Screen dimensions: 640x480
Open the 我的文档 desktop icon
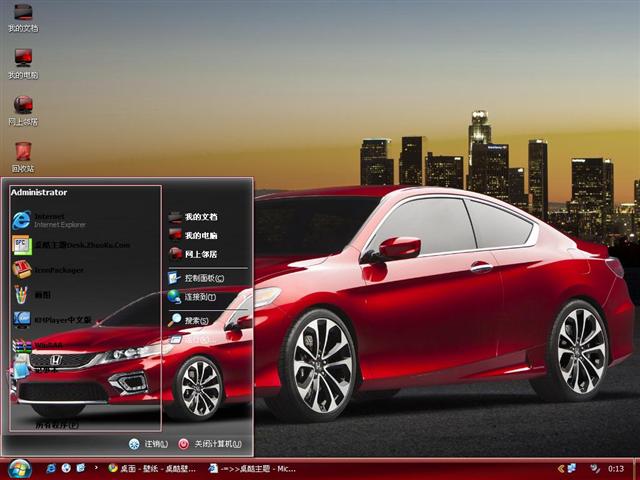coord(22,14)
